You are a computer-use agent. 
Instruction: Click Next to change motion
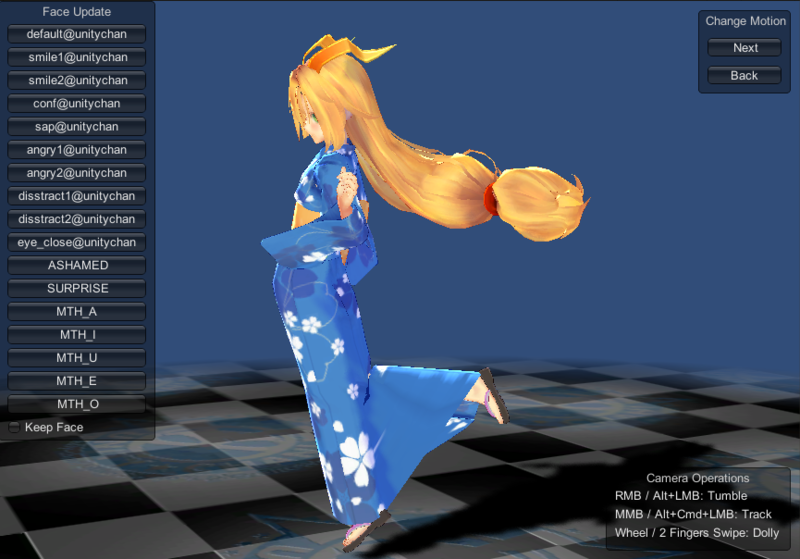point(744,48)
